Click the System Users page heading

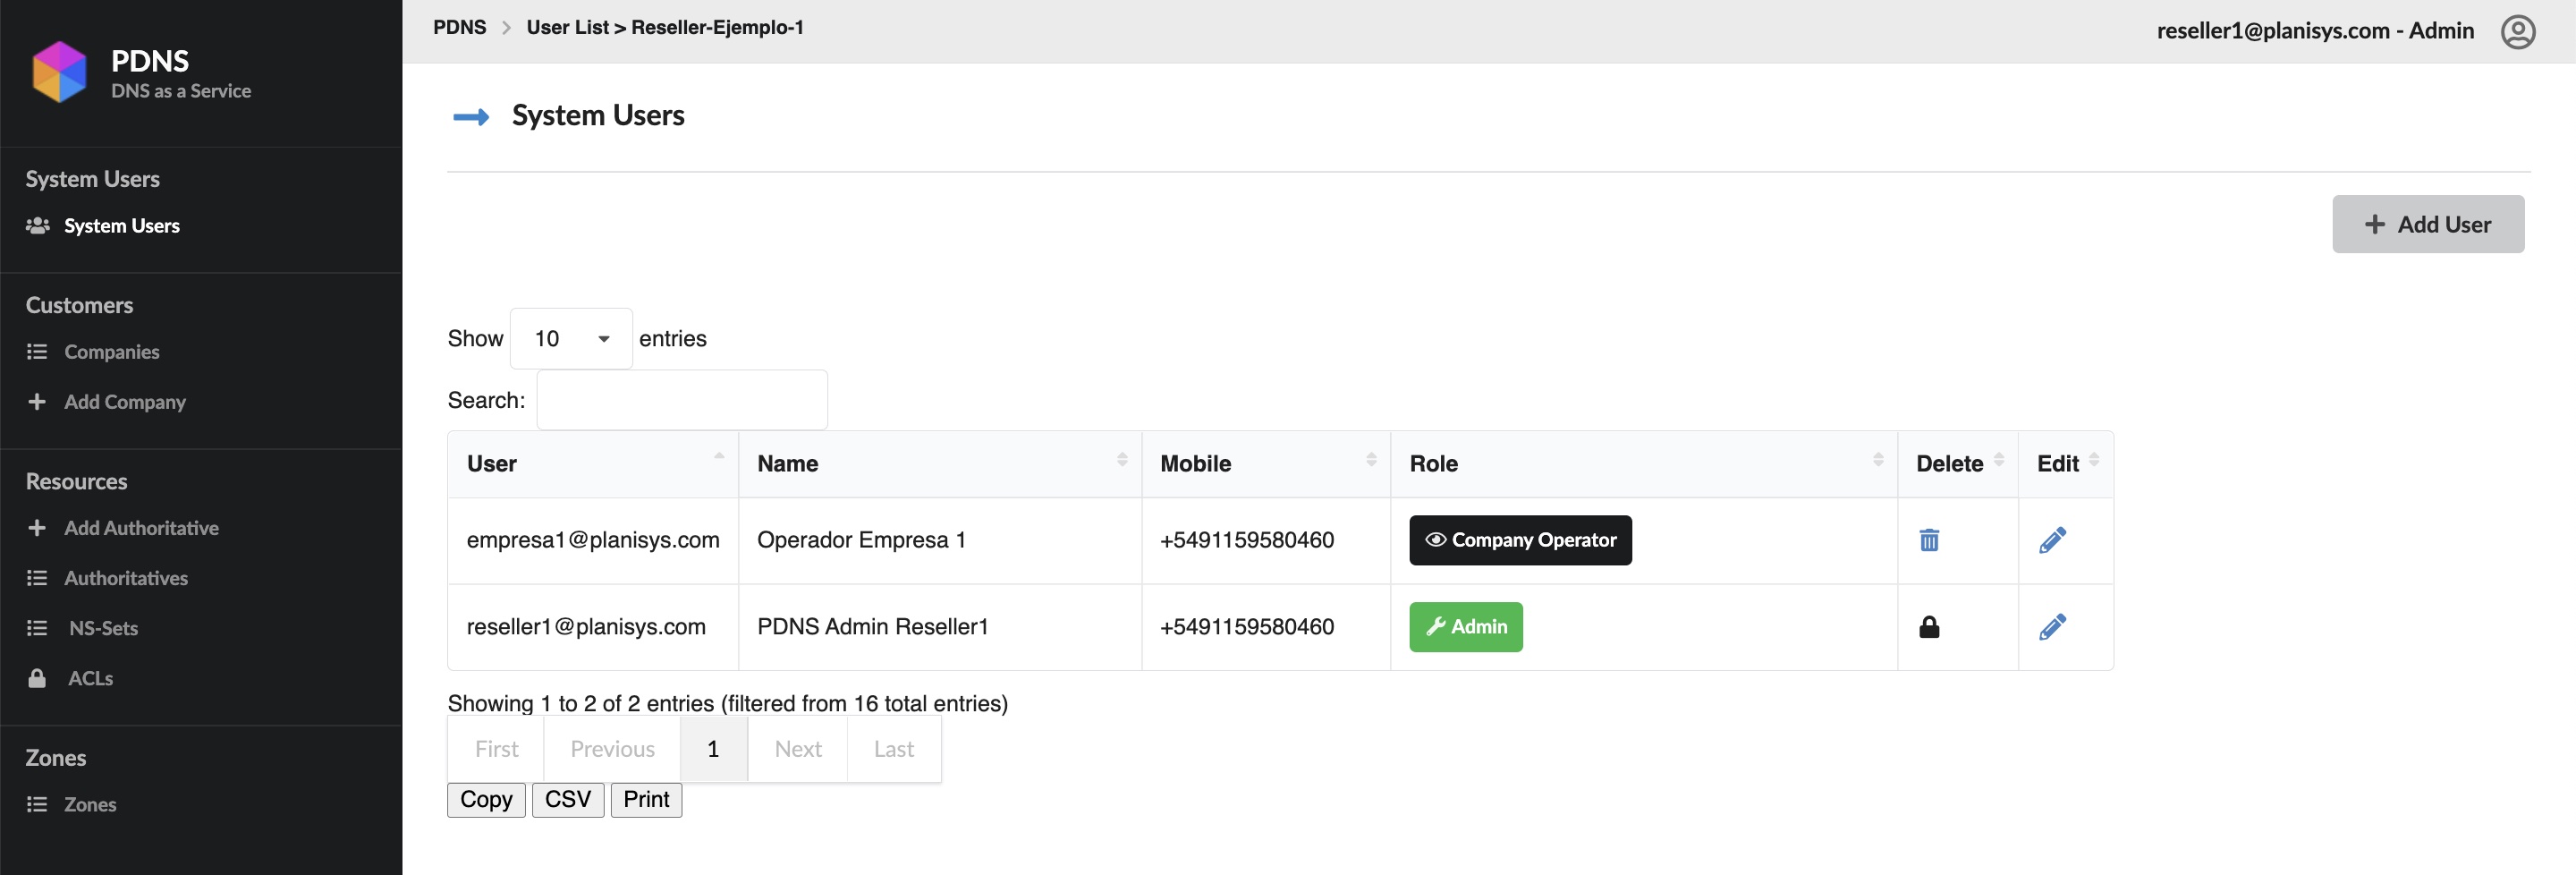pyautogui.click(x=598, y=115)
